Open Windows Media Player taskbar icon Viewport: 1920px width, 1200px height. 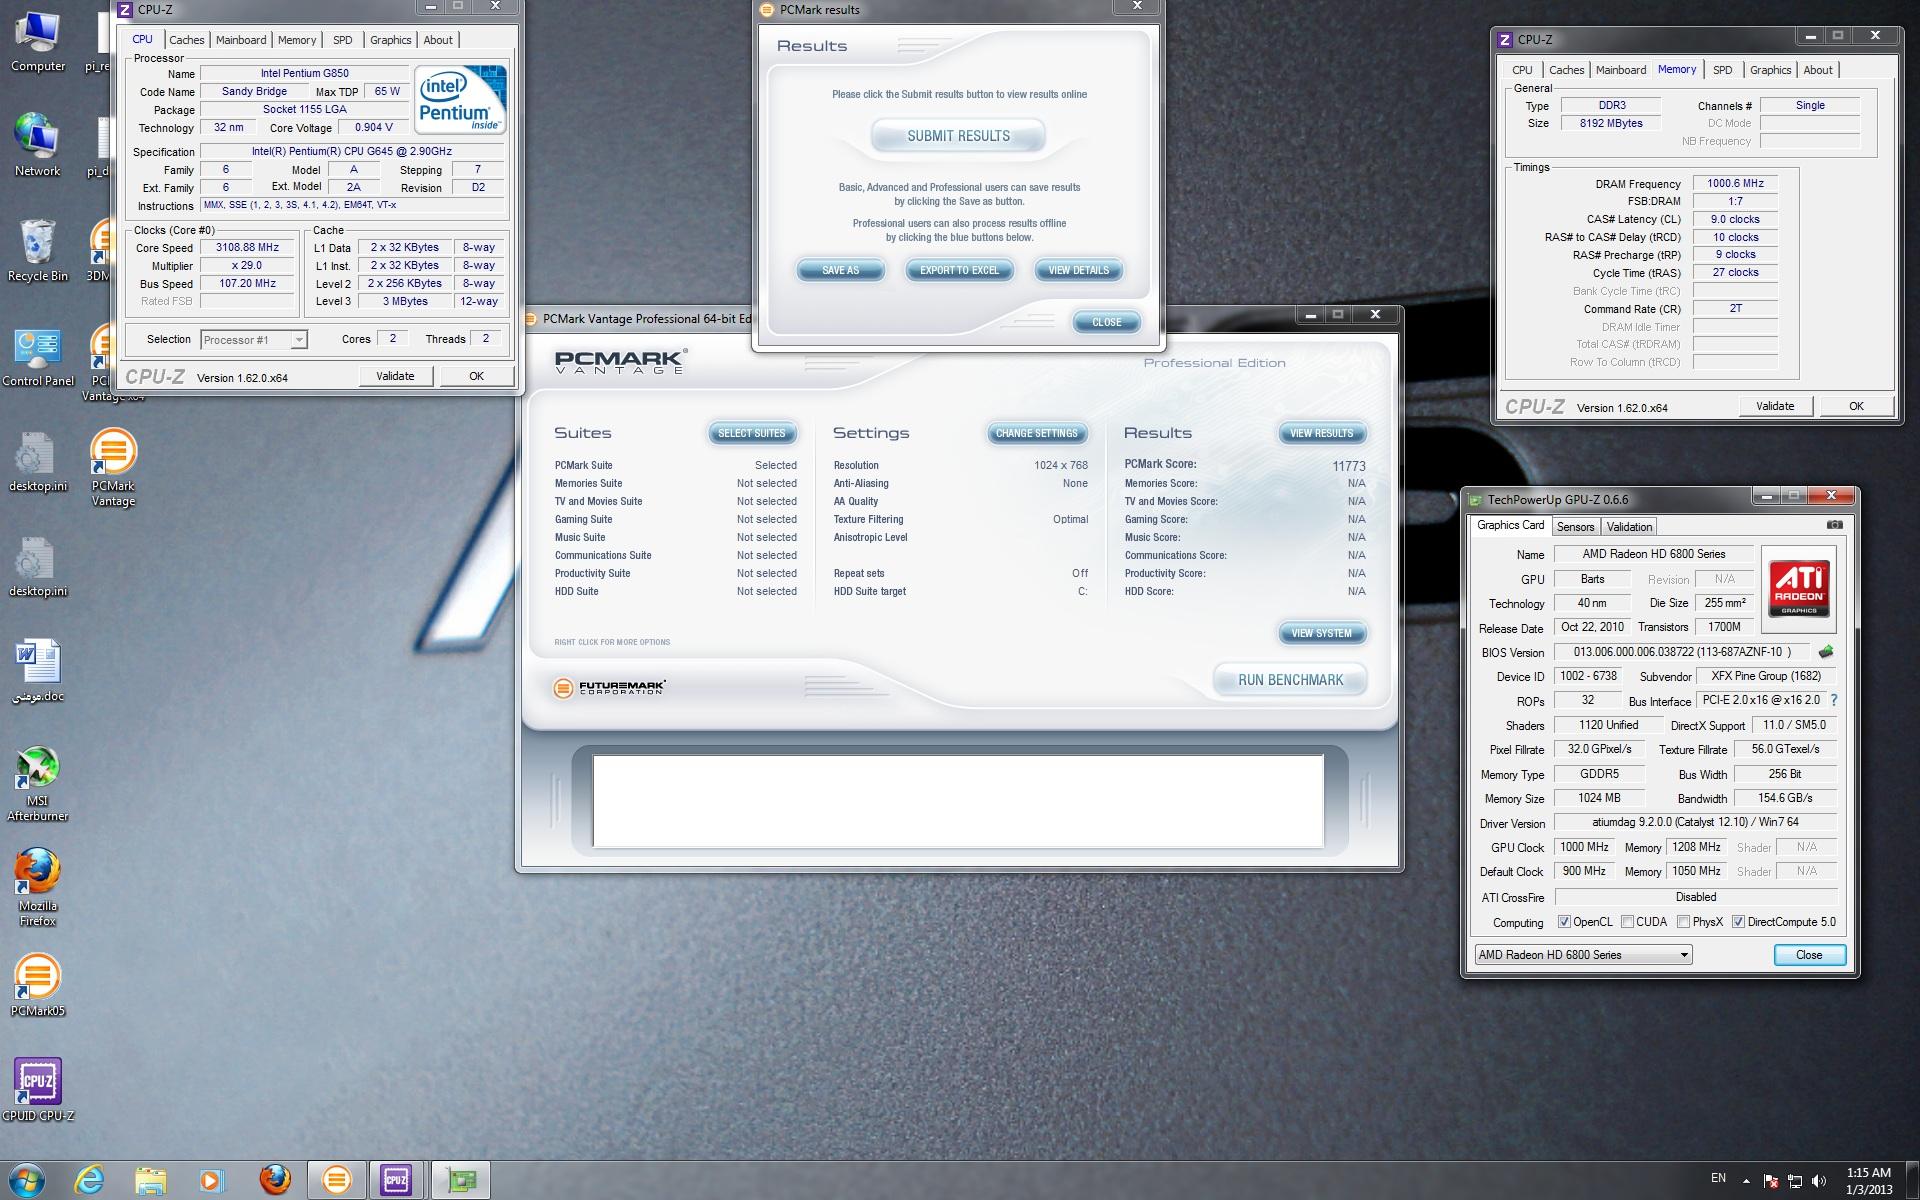(x=211, y=1180)
